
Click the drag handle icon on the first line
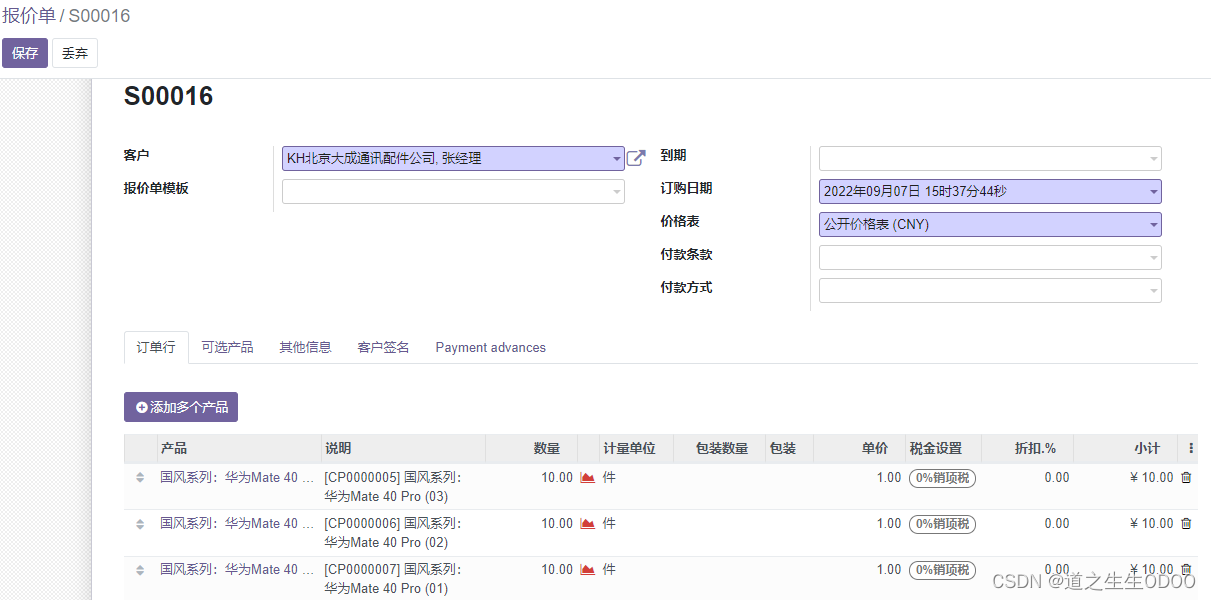140,478
